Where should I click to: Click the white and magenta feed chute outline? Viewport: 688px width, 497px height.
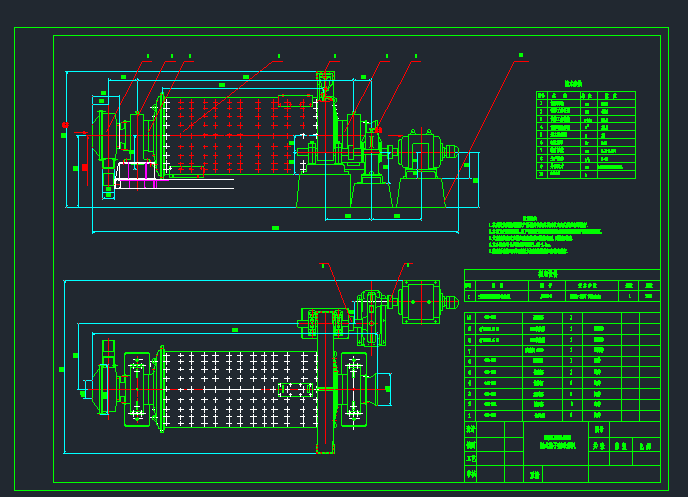click(174, 175)
